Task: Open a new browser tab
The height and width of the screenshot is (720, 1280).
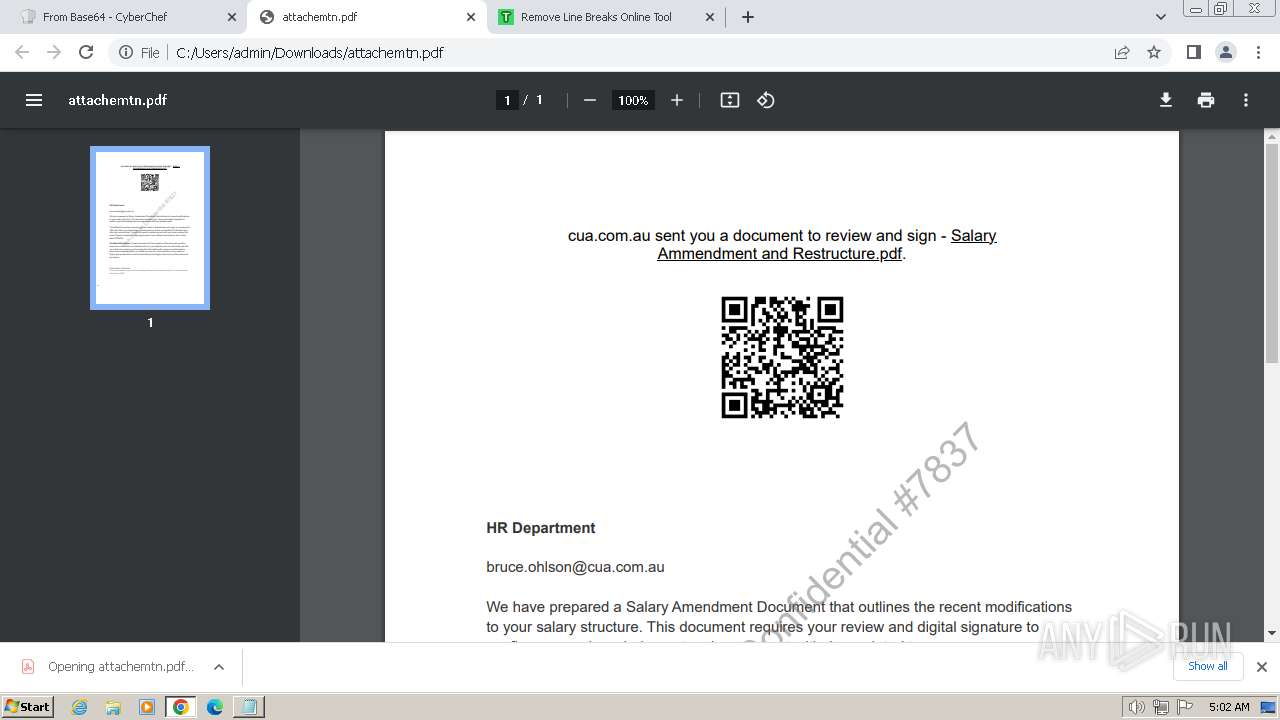Action: (x=748, y=17)
